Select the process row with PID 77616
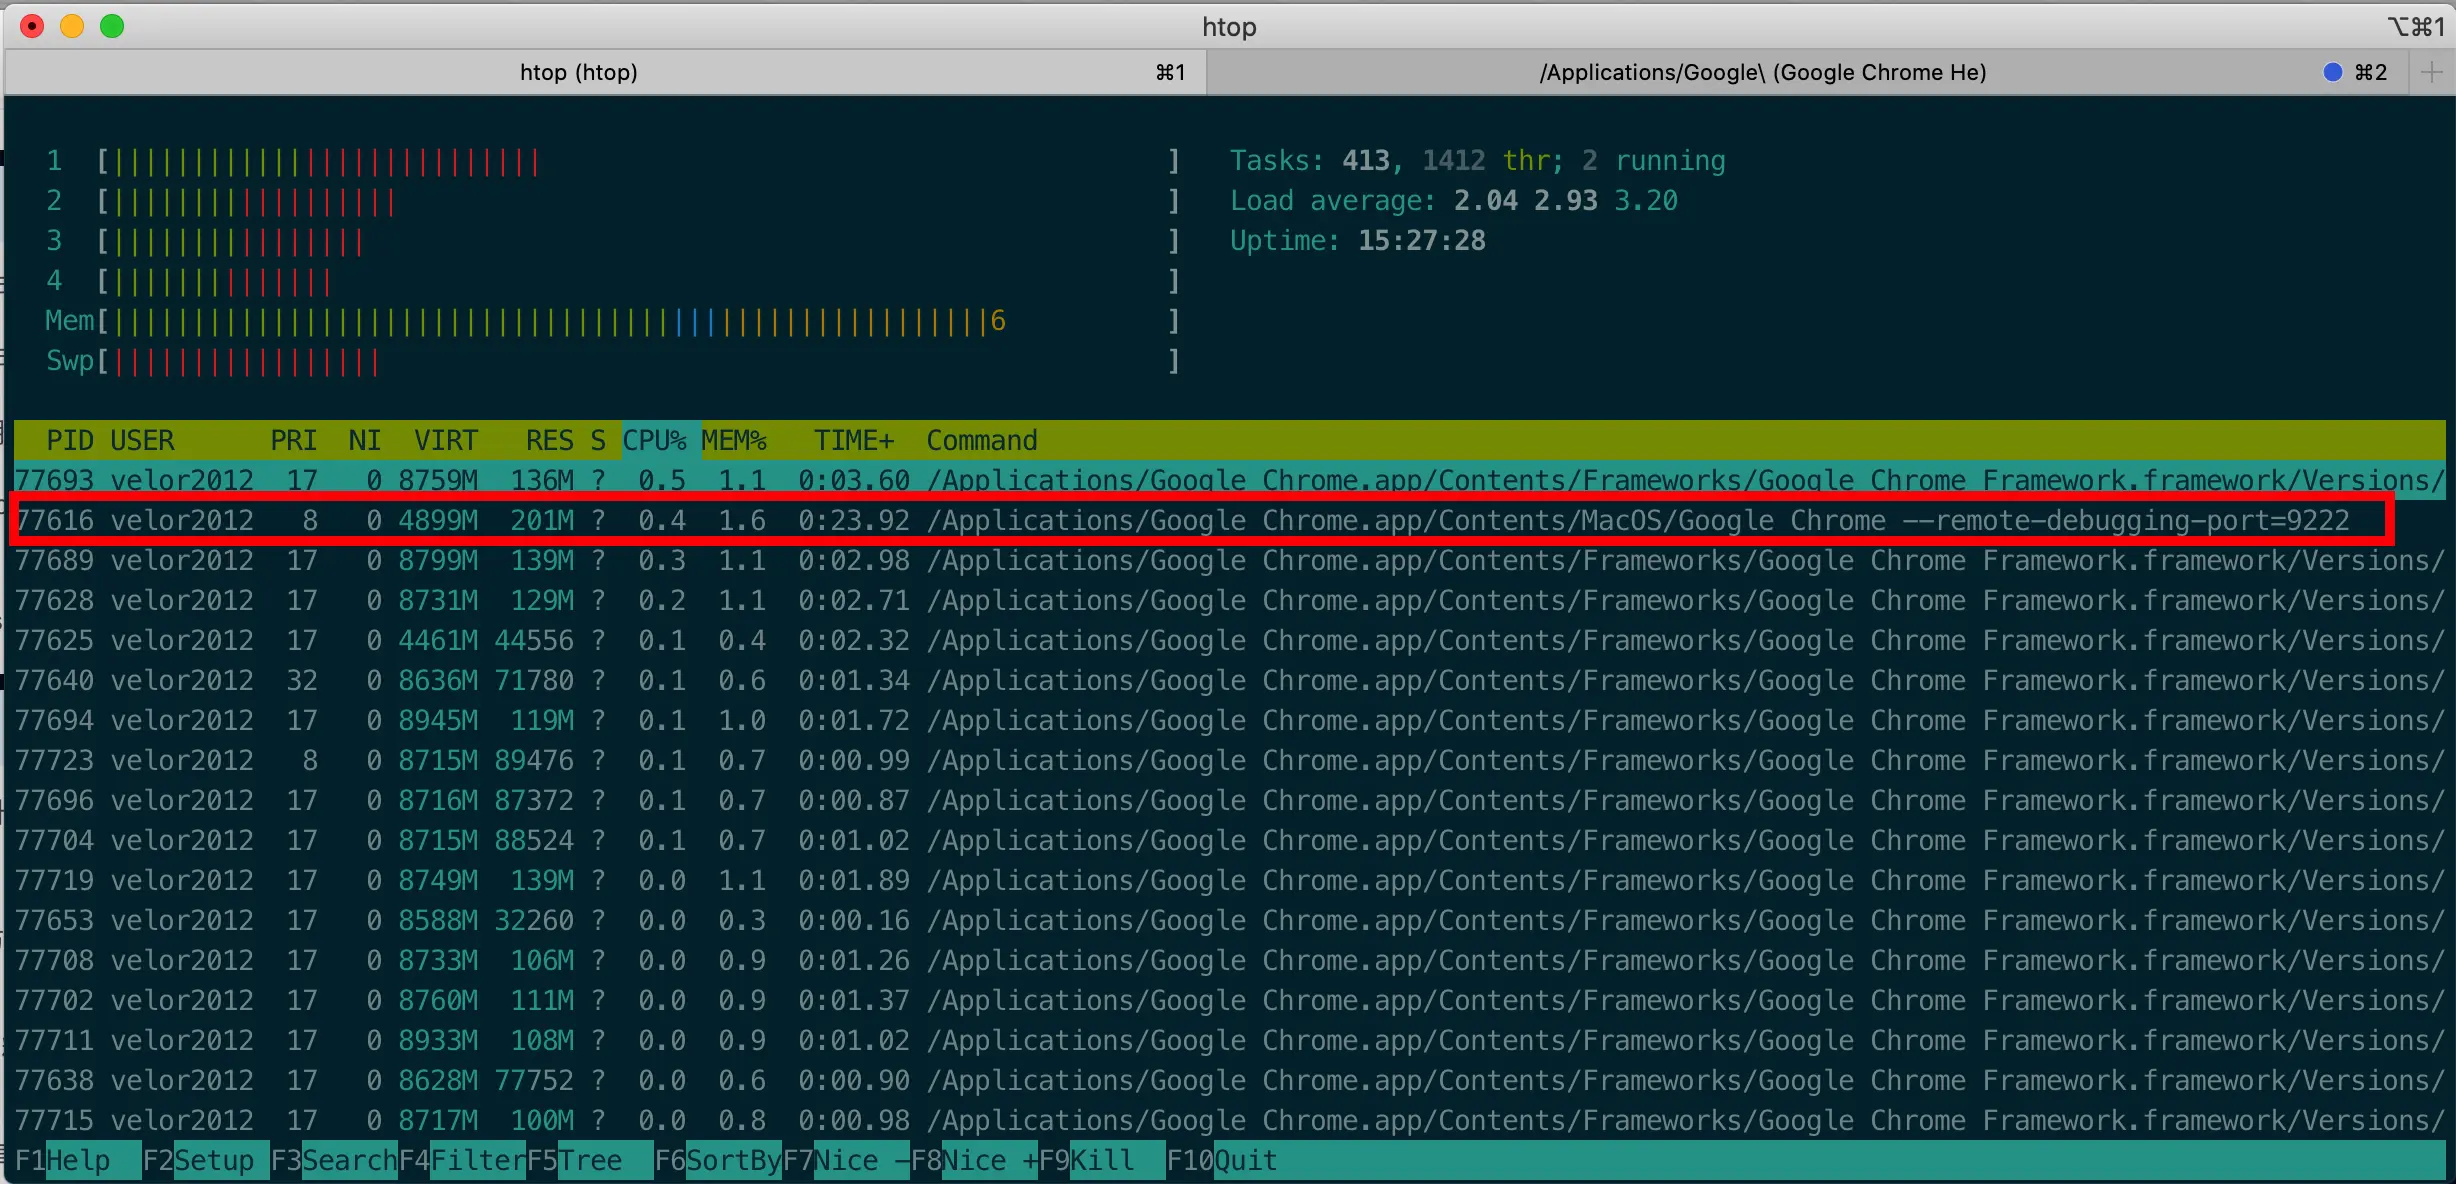Image resolution: width=2456 pixels, height=1184 pixels. [x=1200, y=520]
